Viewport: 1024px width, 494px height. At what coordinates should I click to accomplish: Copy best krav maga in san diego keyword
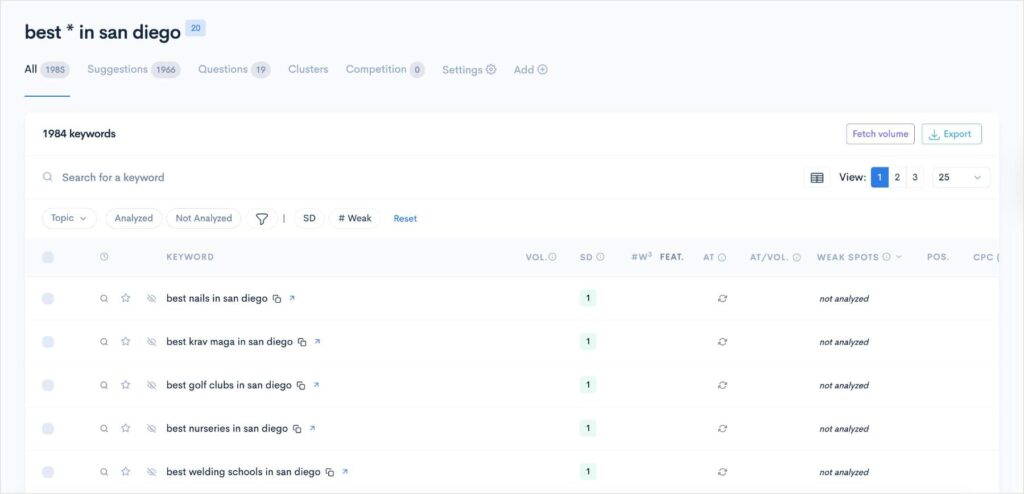coord(302,342)
